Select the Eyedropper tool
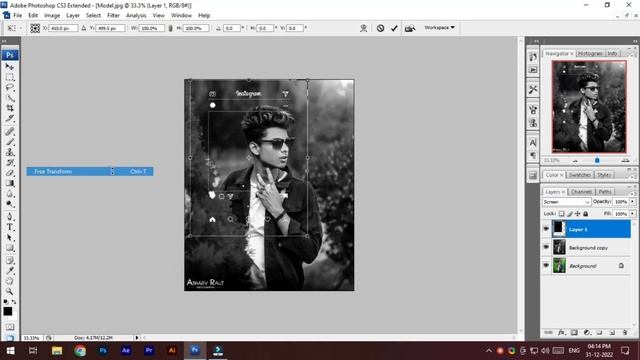The width and height of the screenshot is (640, 360). [9, 270]
